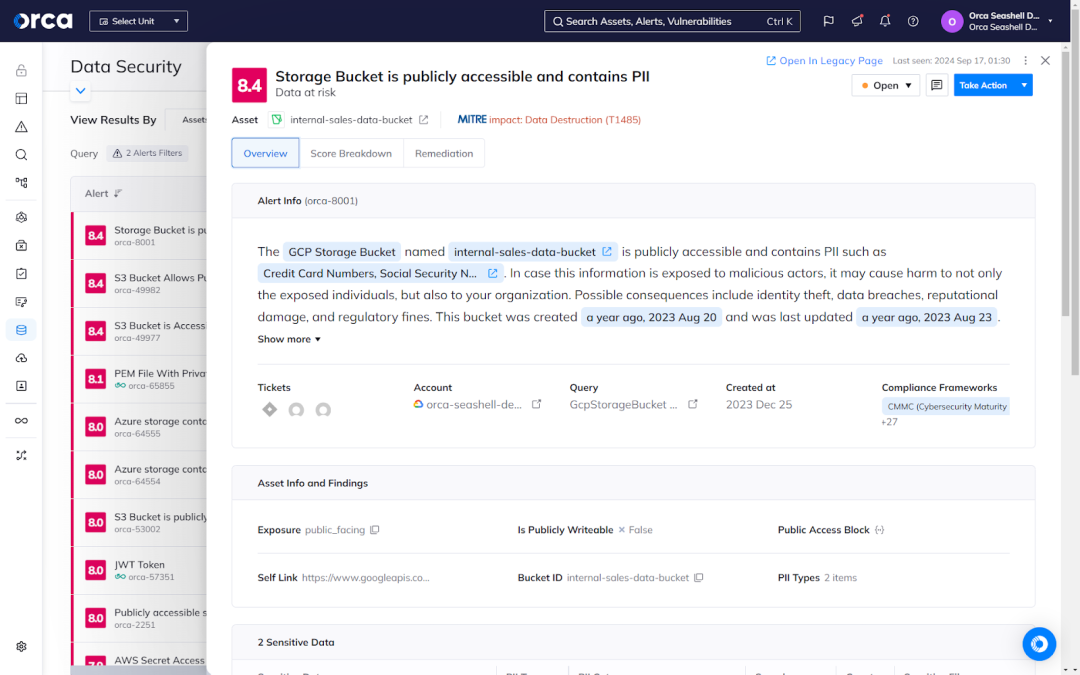Open external link beside Credit Card Numbers chip
The height and width of the screenshot is (675, 1080).
492,273
